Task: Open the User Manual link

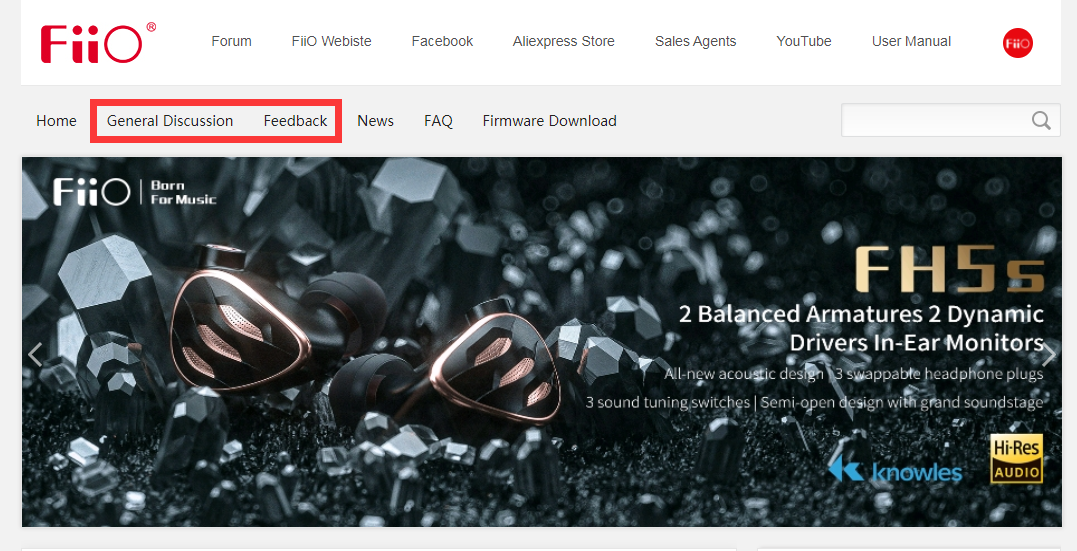Action: pyautogui.click(x=911, y=41)
